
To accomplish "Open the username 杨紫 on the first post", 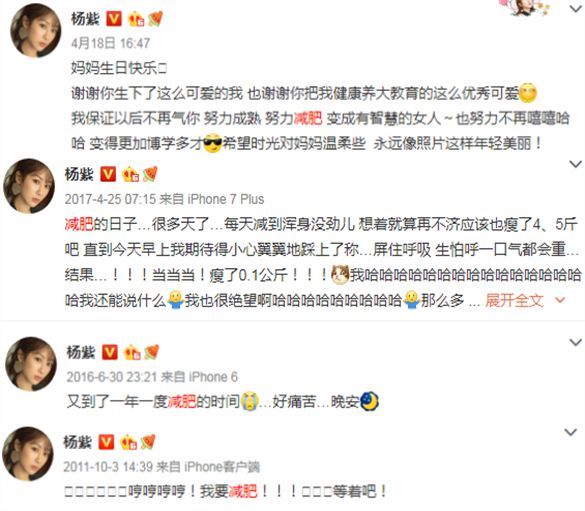I will [85, 19].
